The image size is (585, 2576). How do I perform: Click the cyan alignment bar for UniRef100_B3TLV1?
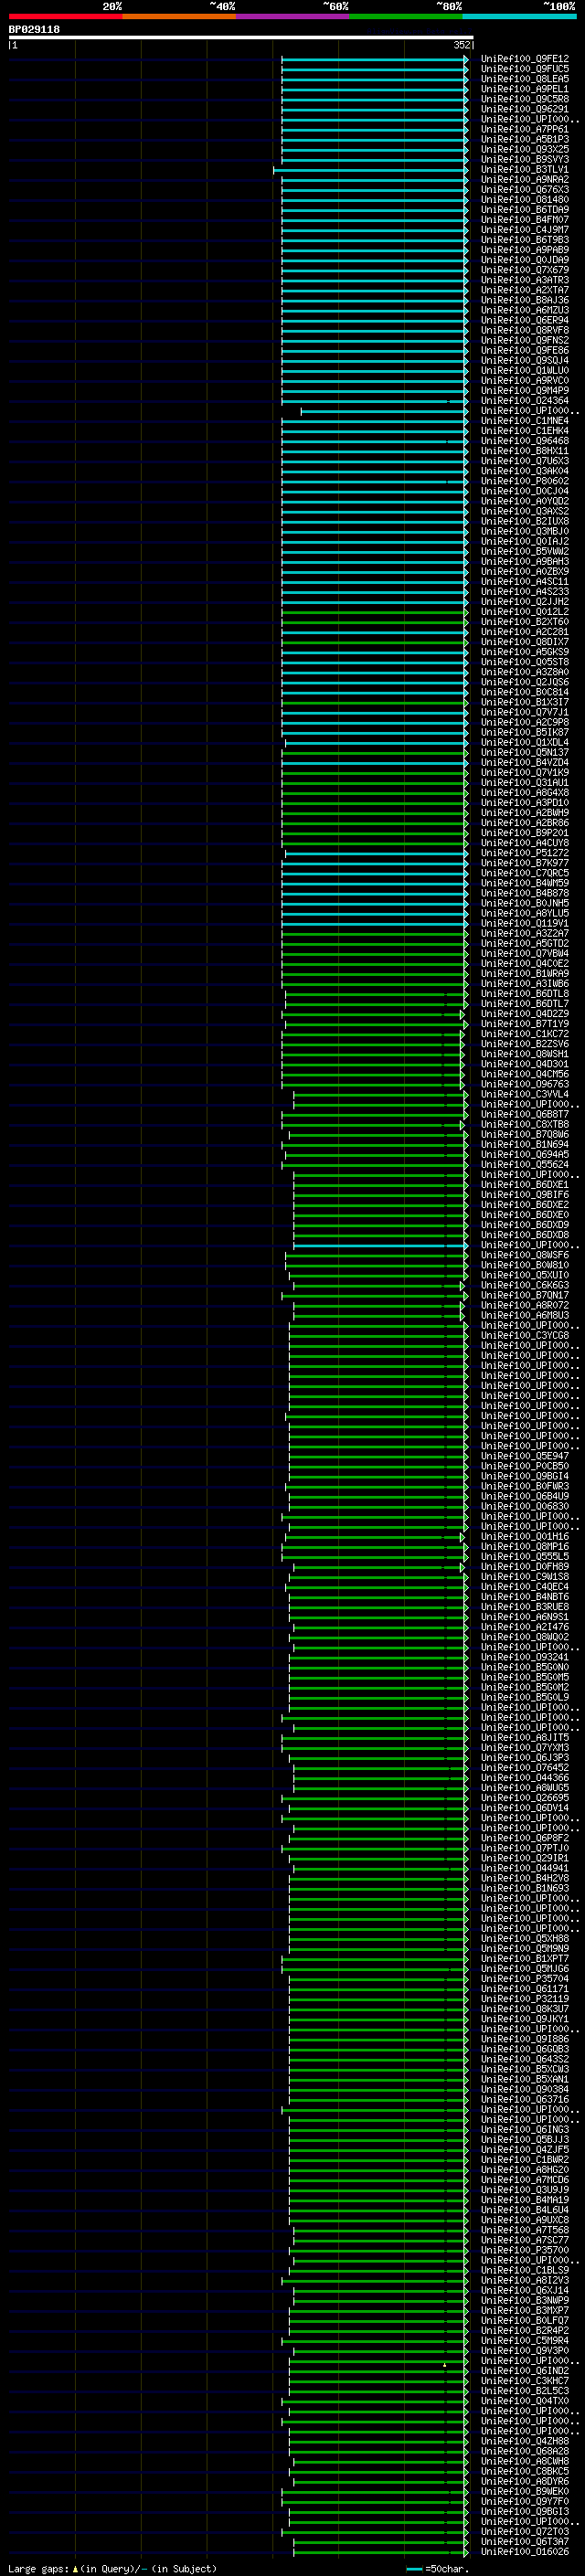click(371, 170)
